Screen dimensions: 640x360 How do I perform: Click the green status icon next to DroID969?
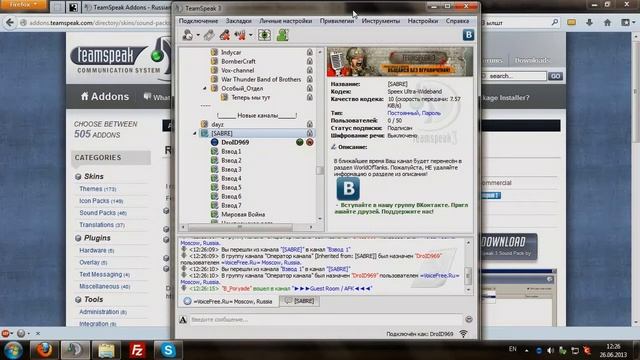(300, 142)
